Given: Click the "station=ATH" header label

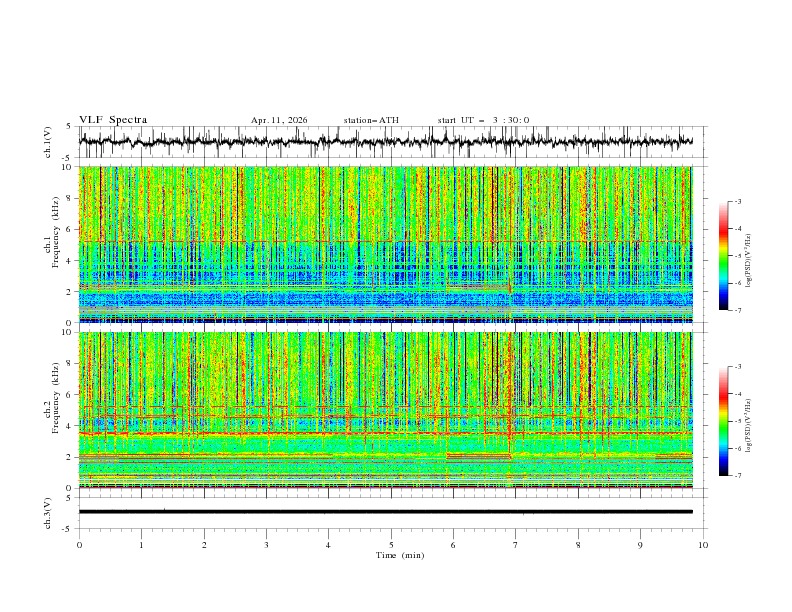Looking at the screenshot, I should [371, 120].
